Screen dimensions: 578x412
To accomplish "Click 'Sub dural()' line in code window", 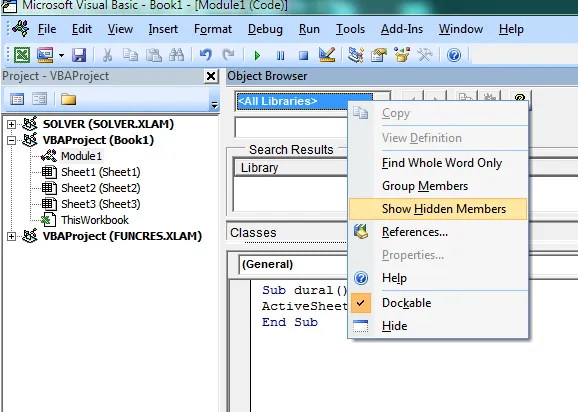I will [x=304, y=290].
